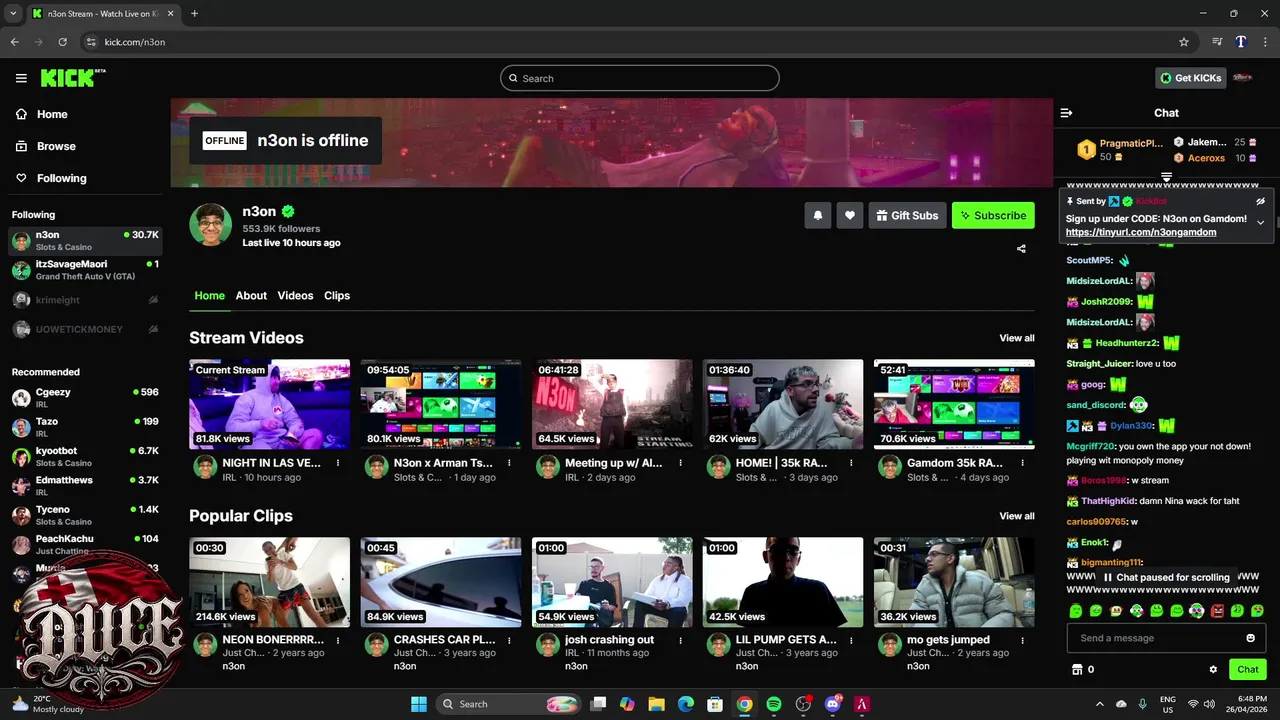Collapse the chat panel arrow icon
Image resolution: width=1280 pixels, height=720 pixels.
[1066, 113]
